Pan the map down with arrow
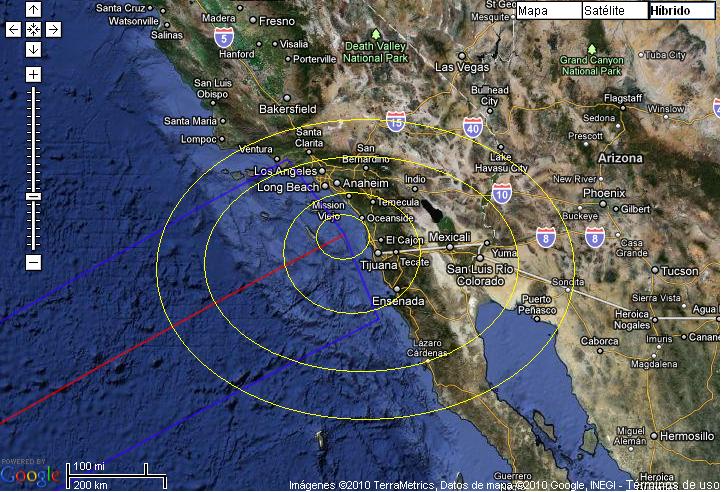 pos(33,49)
